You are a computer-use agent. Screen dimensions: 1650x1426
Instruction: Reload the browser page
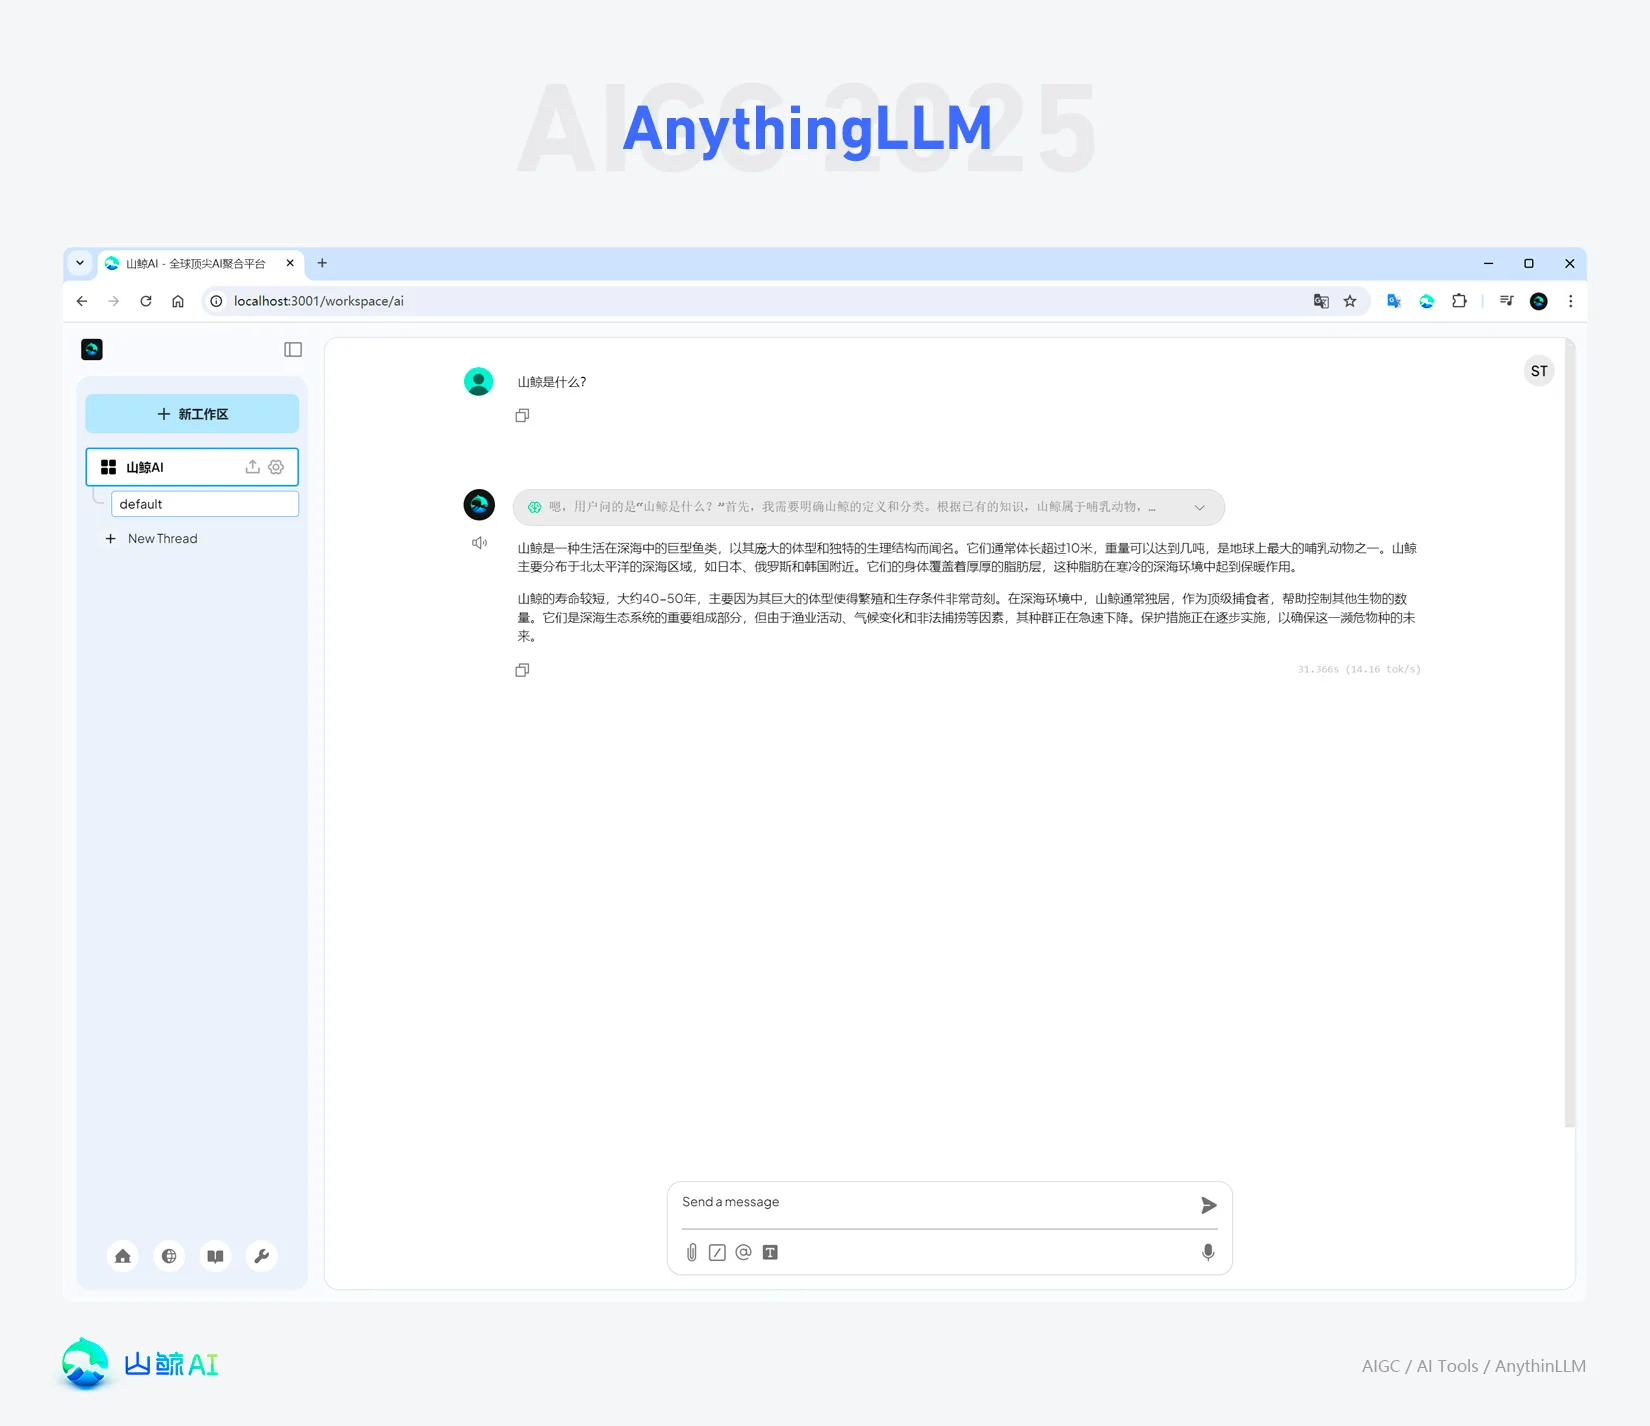[x=146, y=301]
